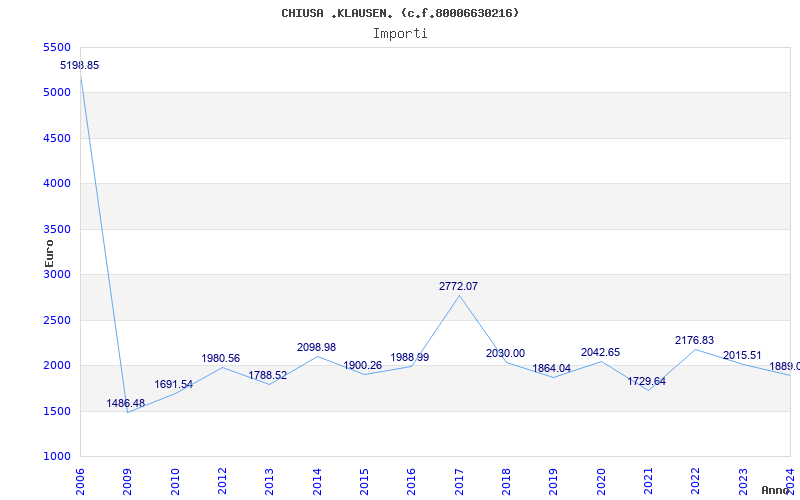Click the 2030.00 data label

click(505, 353)
